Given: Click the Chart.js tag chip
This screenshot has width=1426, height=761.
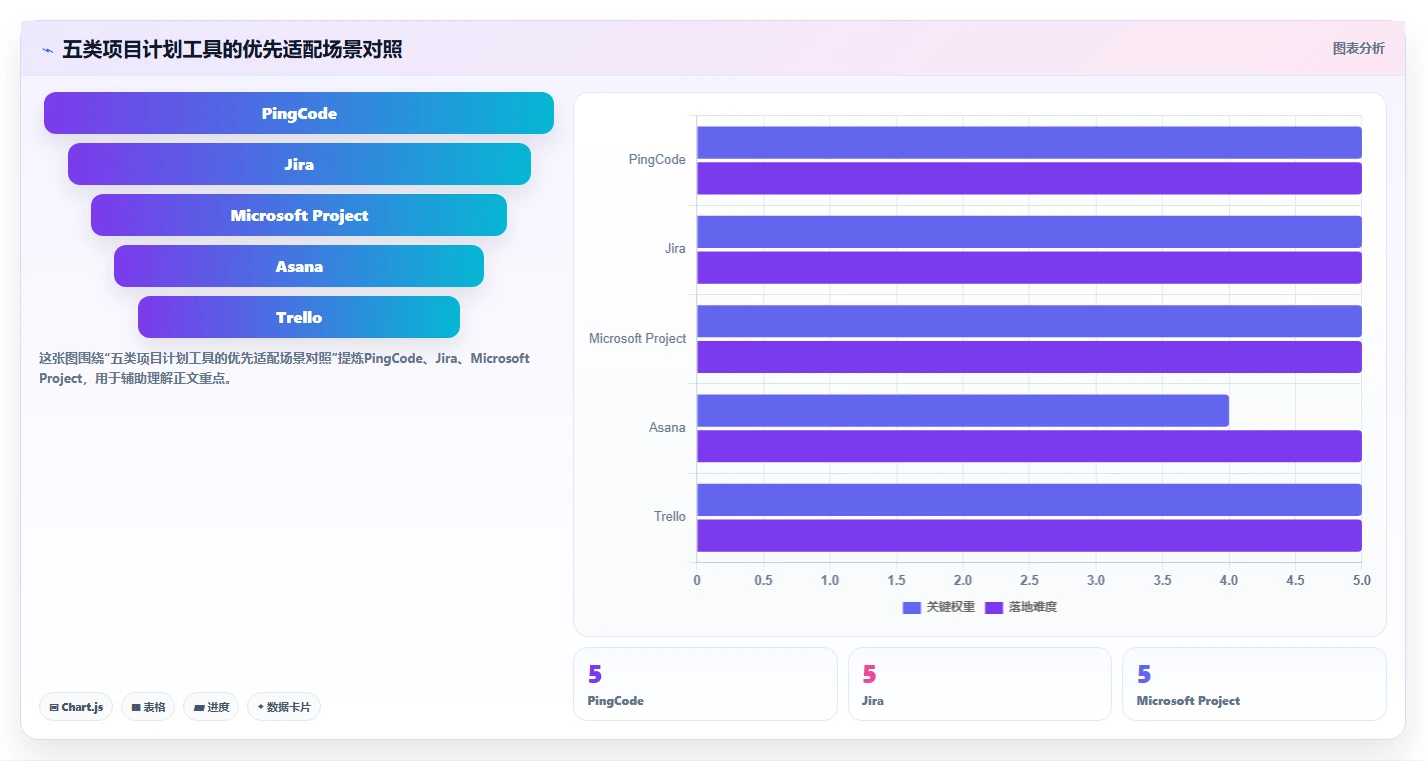Looking at the screenshot, I should pos(77,707).
